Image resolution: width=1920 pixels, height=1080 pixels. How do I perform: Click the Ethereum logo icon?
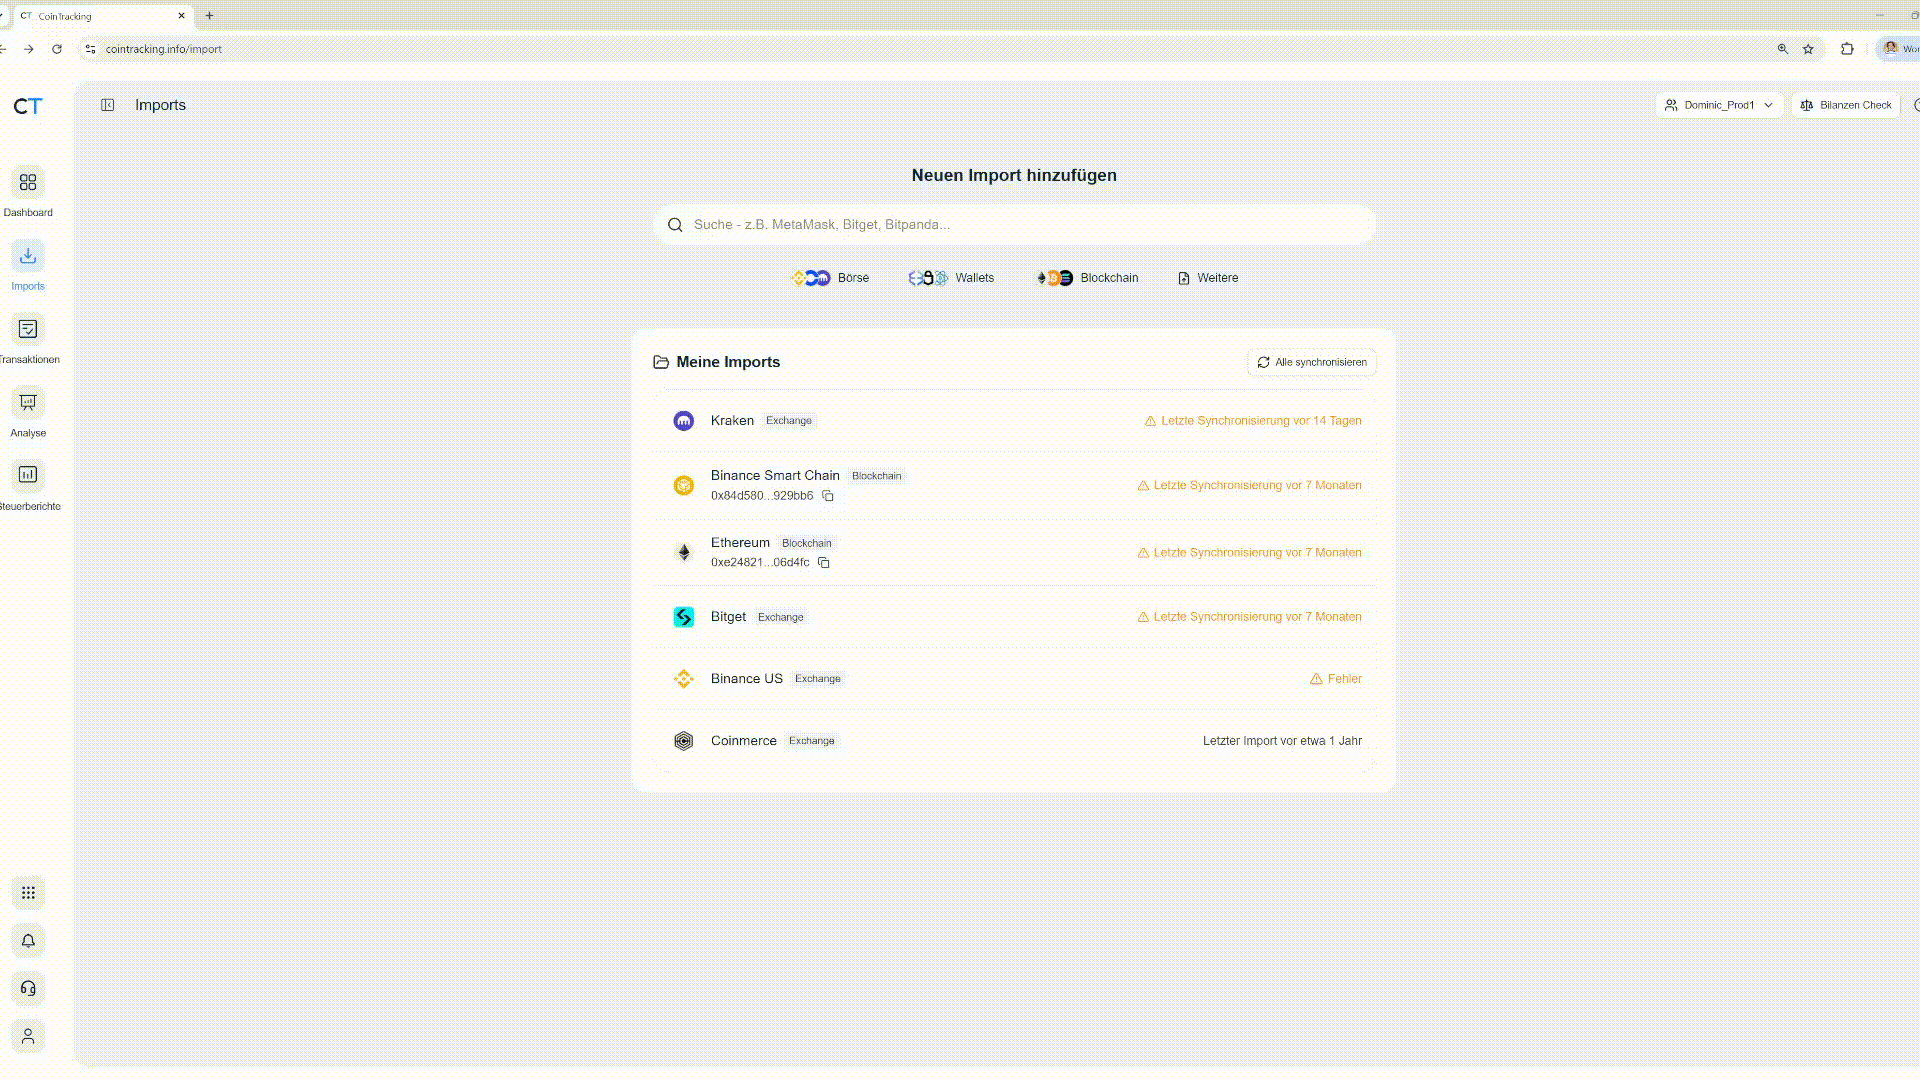[x=684, y=553]
